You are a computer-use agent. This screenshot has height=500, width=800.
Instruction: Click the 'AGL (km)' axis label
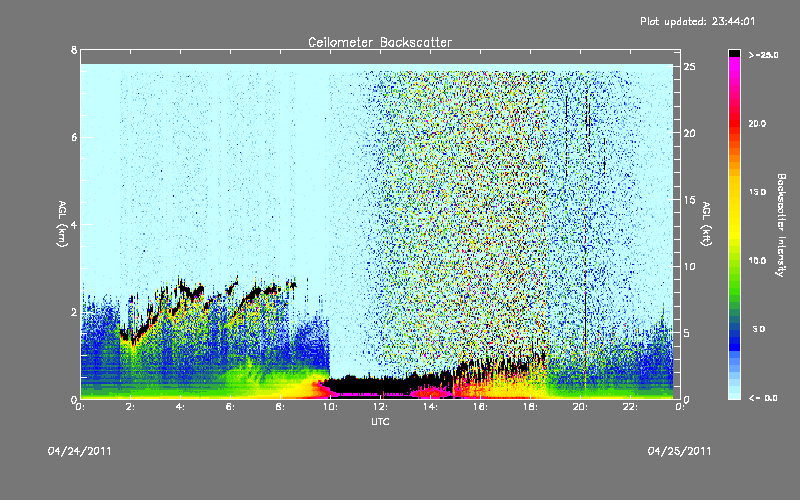tap(62, 224)
